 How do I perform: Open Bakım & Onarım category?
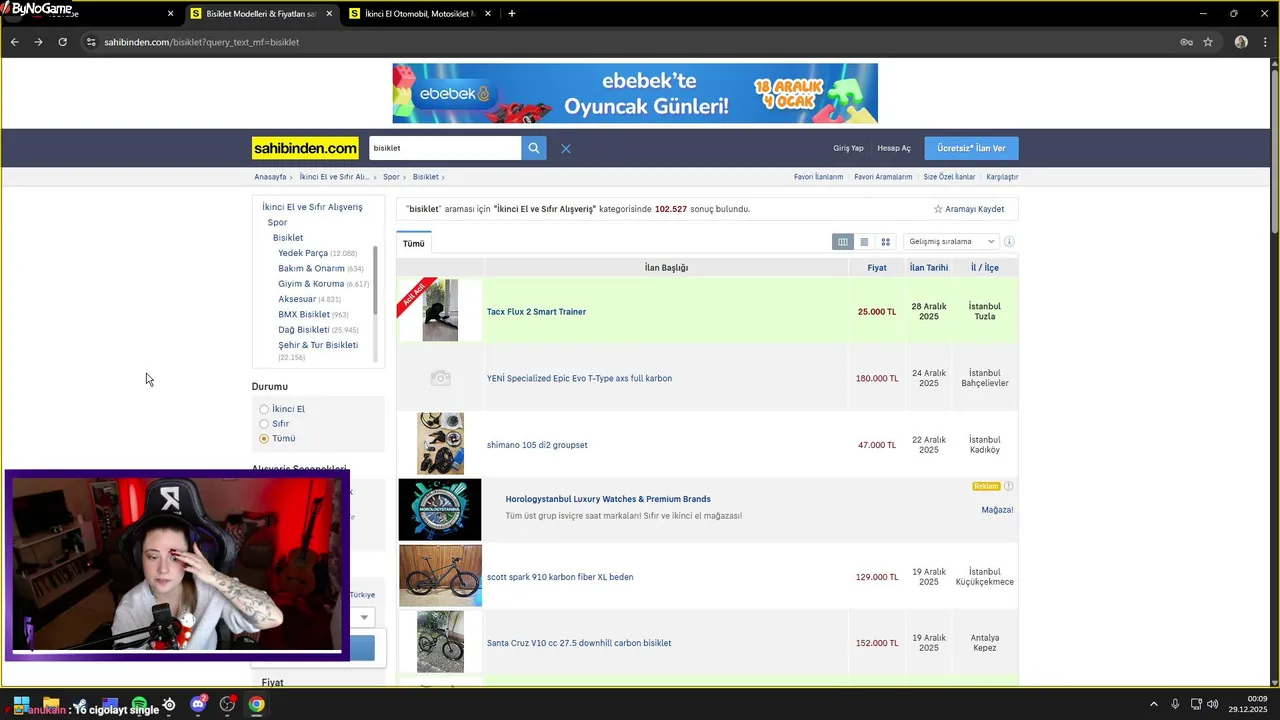[311, 268]
